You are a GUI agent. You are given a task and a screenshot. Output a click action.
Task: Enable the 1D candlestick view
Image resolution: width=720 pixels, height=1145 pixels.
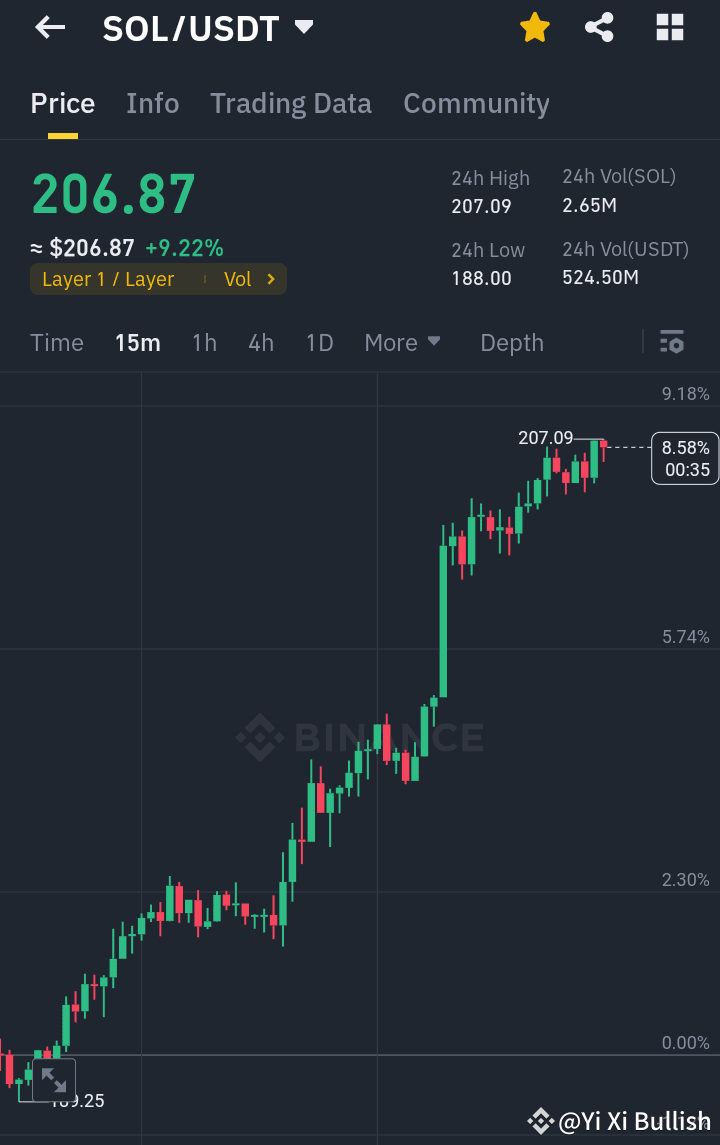click(x=319, y=342)
